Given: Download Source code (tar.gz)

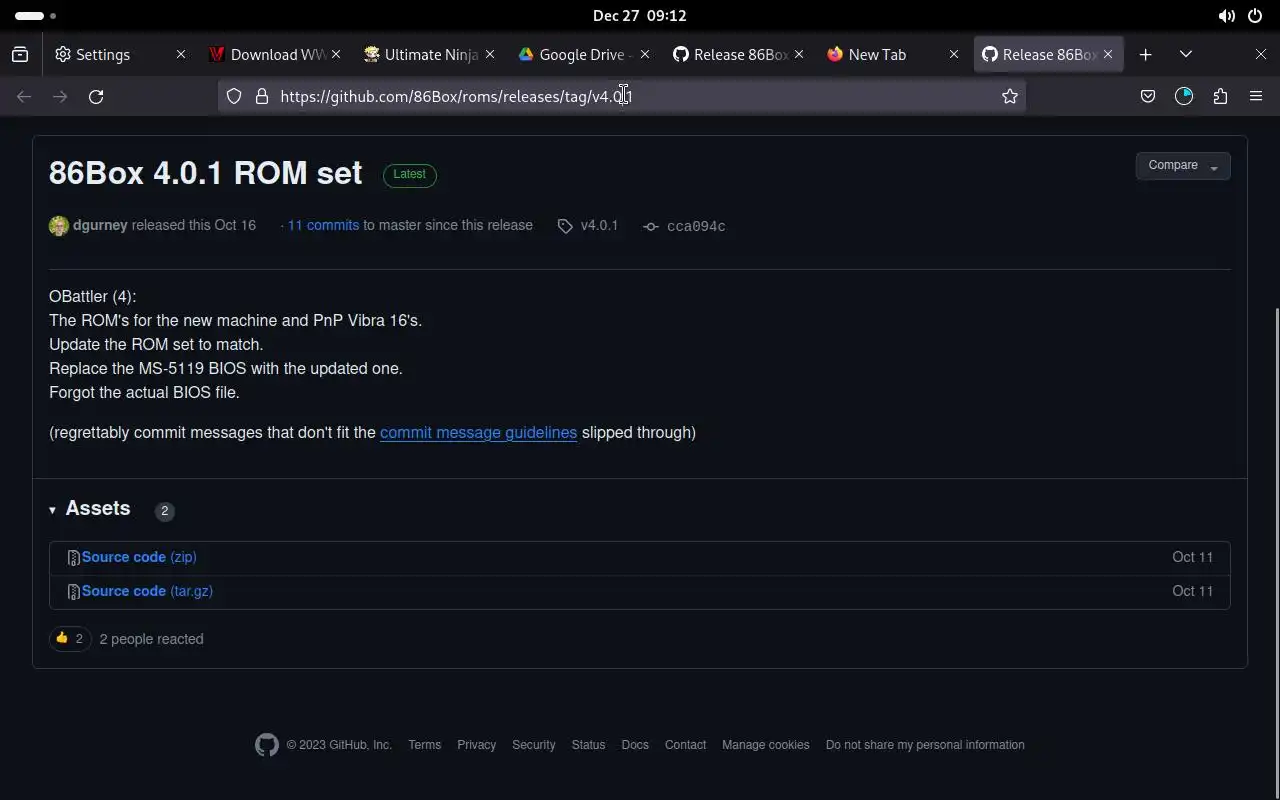Looking at the screenshot, I should pos(147,591).
